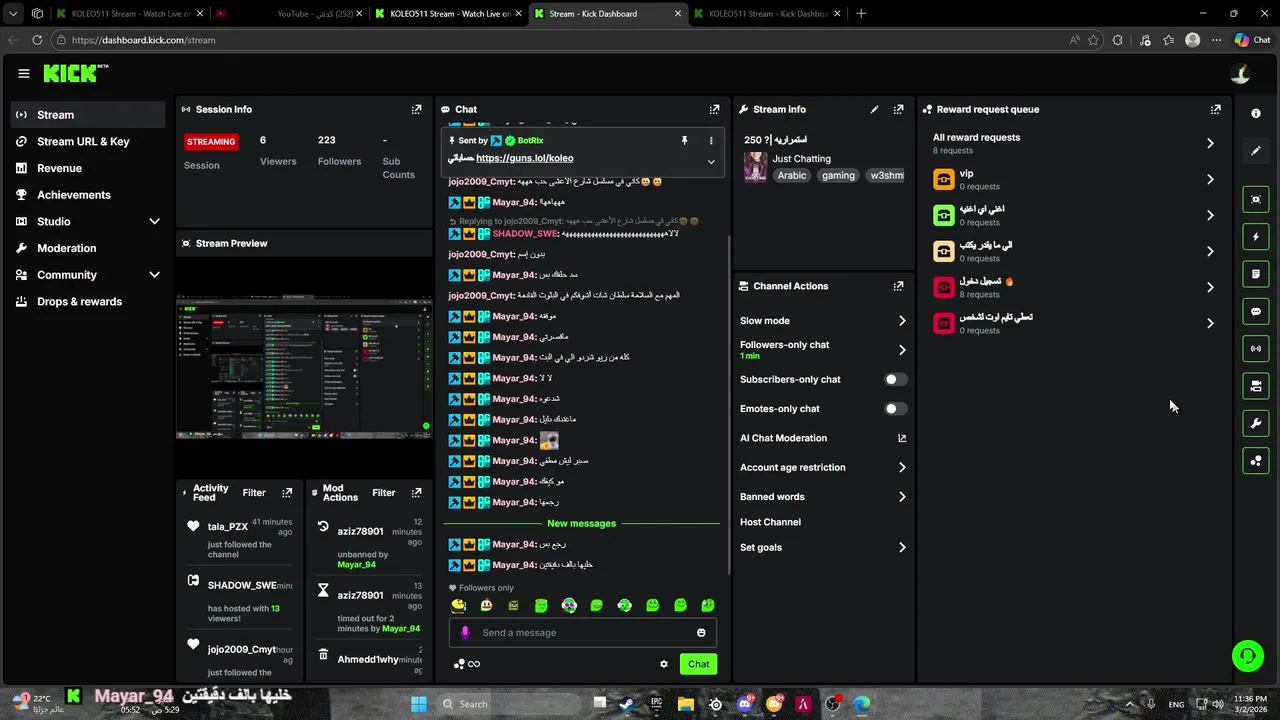
Task: Toggle Emotes-only chat switch
Action: [x=896, y=409]
